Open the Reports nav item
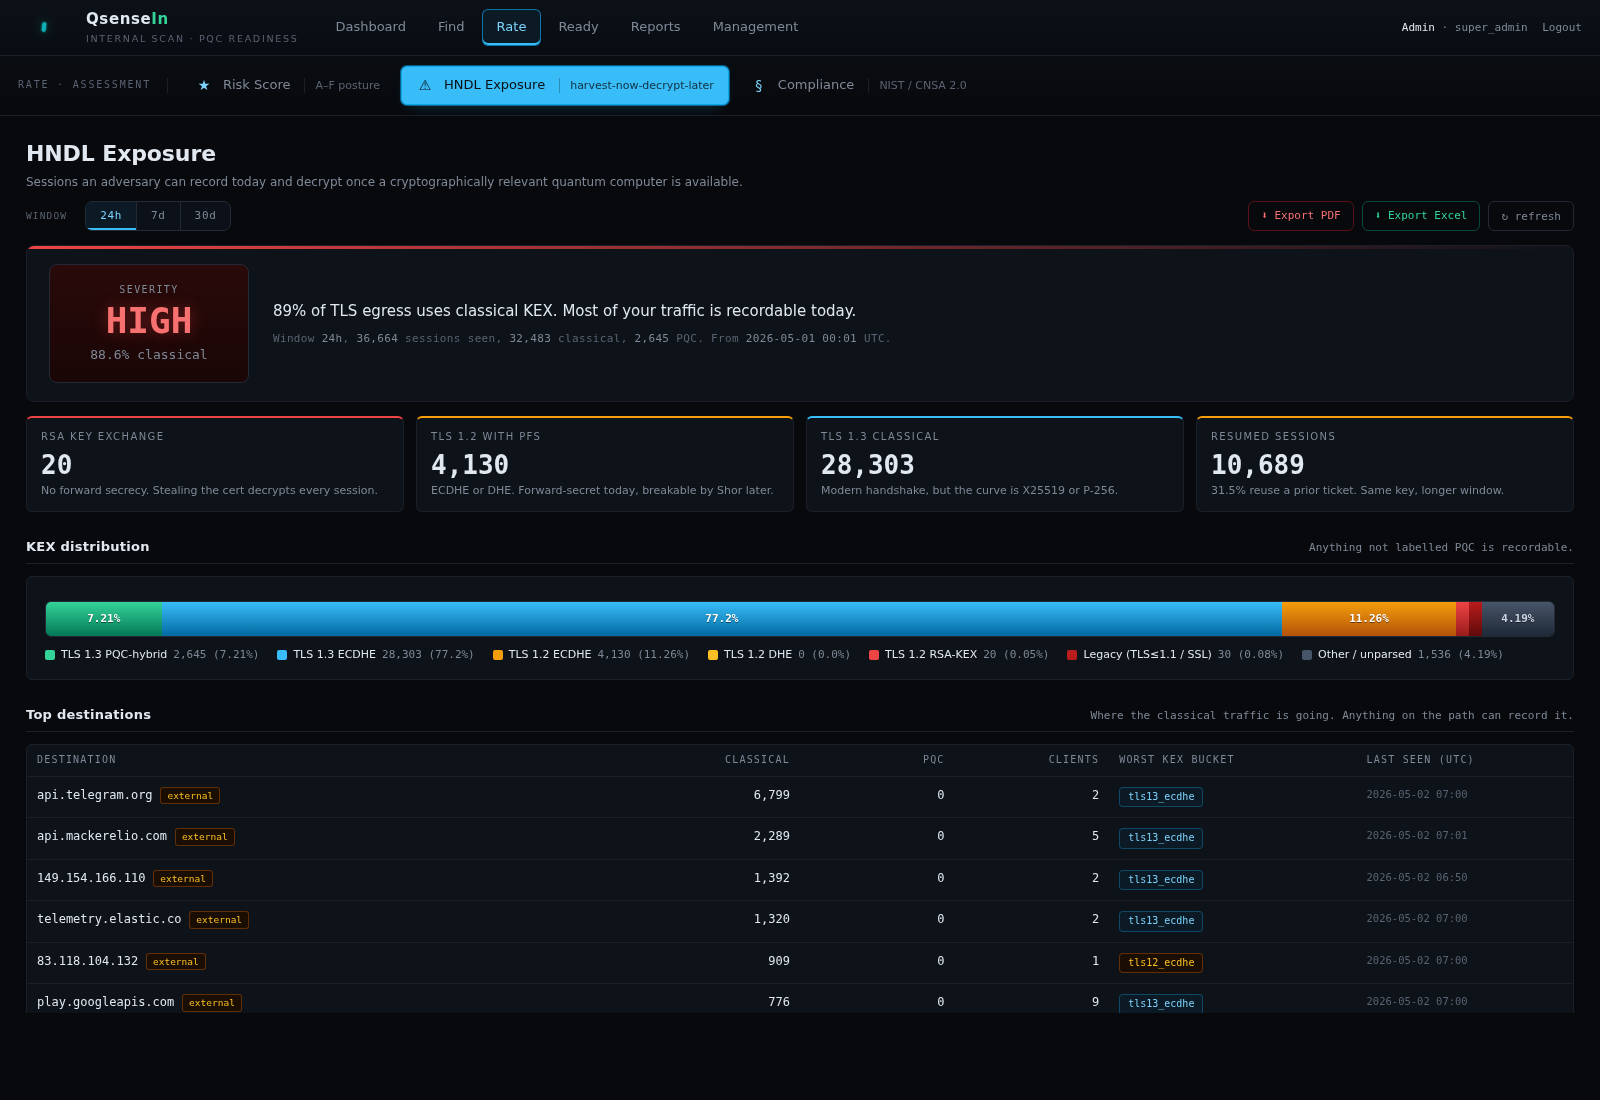The width and height of the screenshot is (1600, 1100). [655, 27]
